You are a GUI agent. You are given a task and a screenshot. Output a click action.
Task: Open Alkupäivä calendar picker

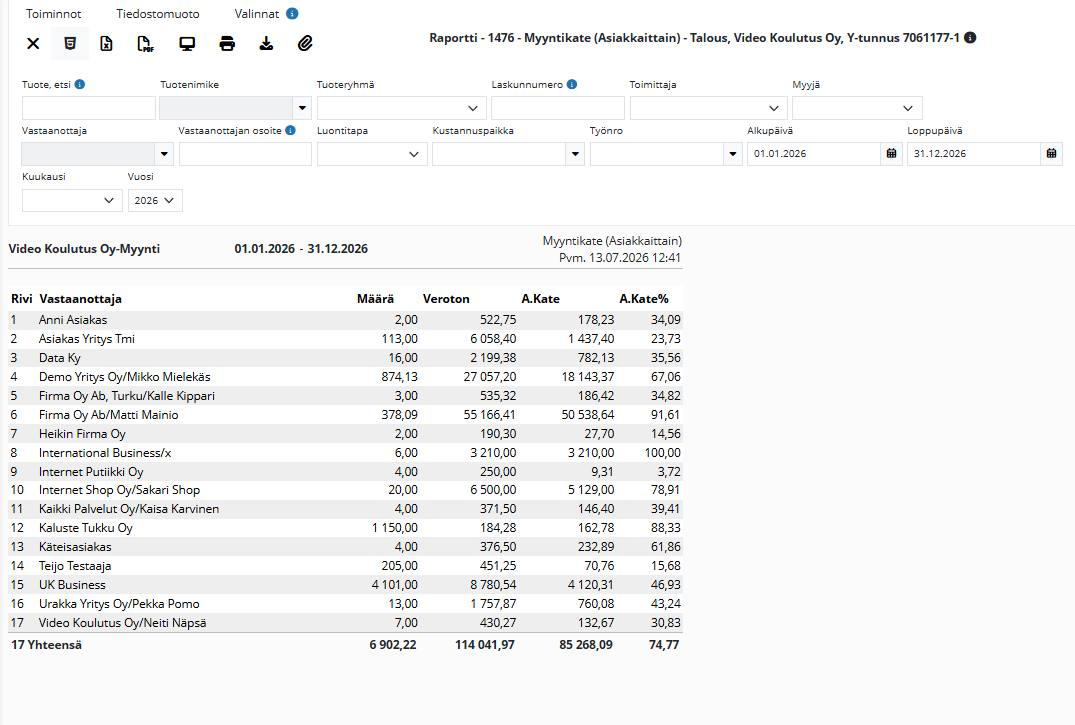[x=891, y=154]
